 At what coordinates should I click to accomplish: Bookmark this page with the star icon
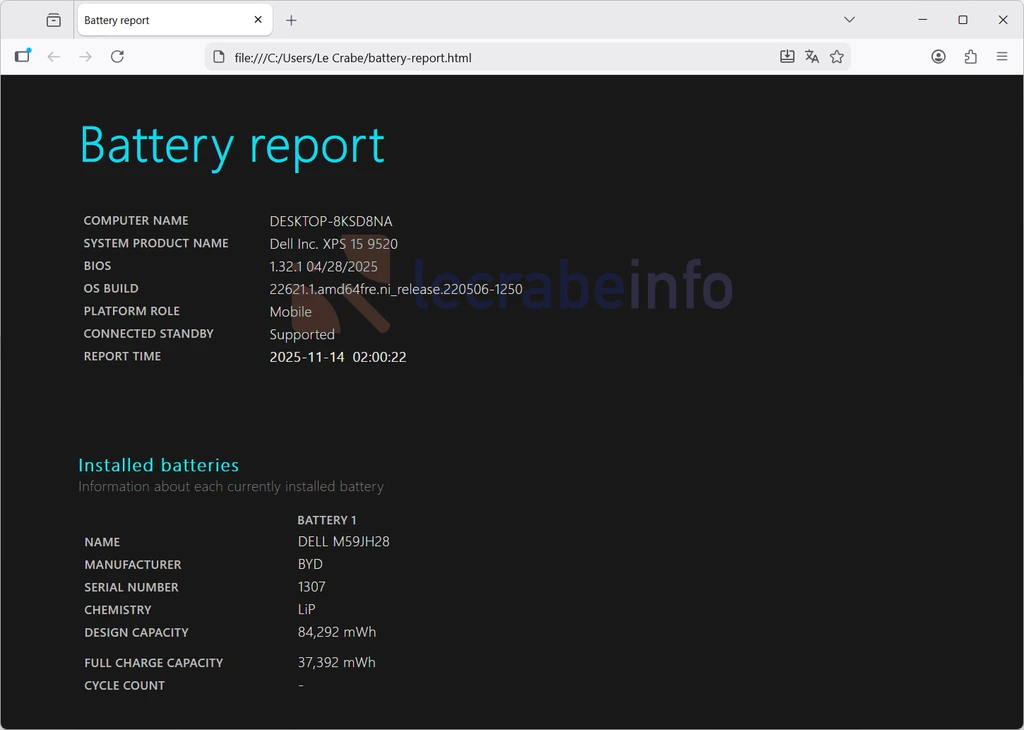click(837, 57)
